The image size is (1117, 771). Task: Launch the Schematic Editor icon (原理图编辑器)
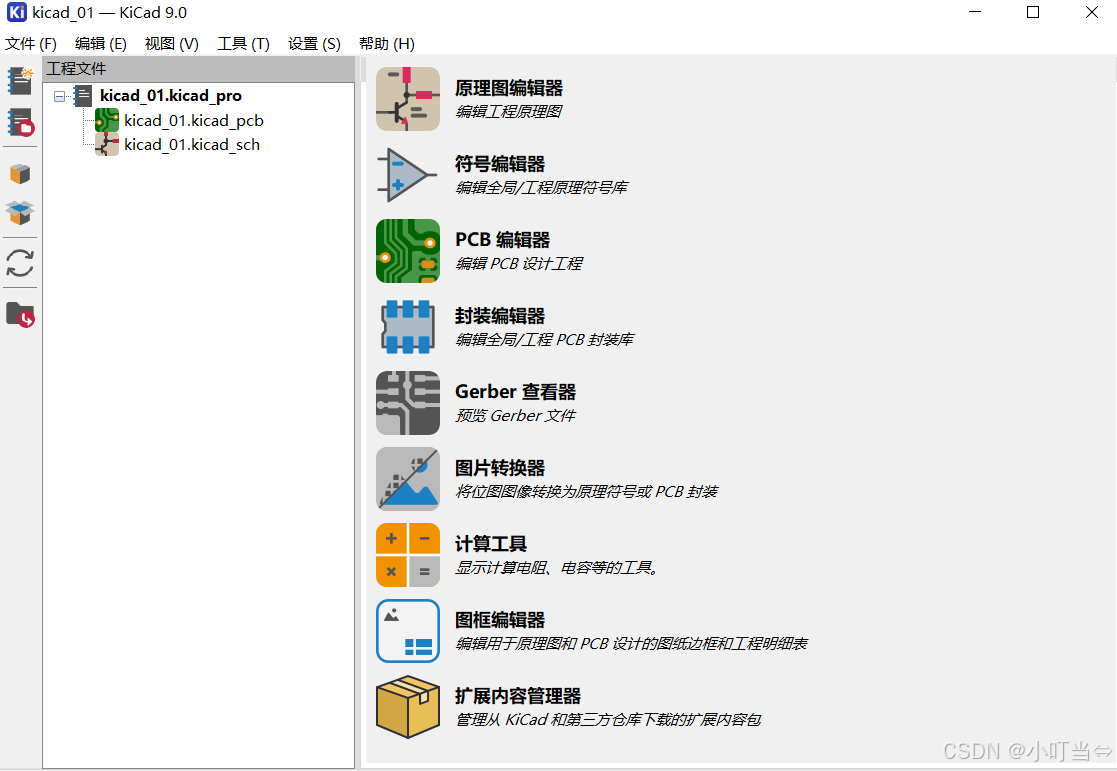(407, 99)
